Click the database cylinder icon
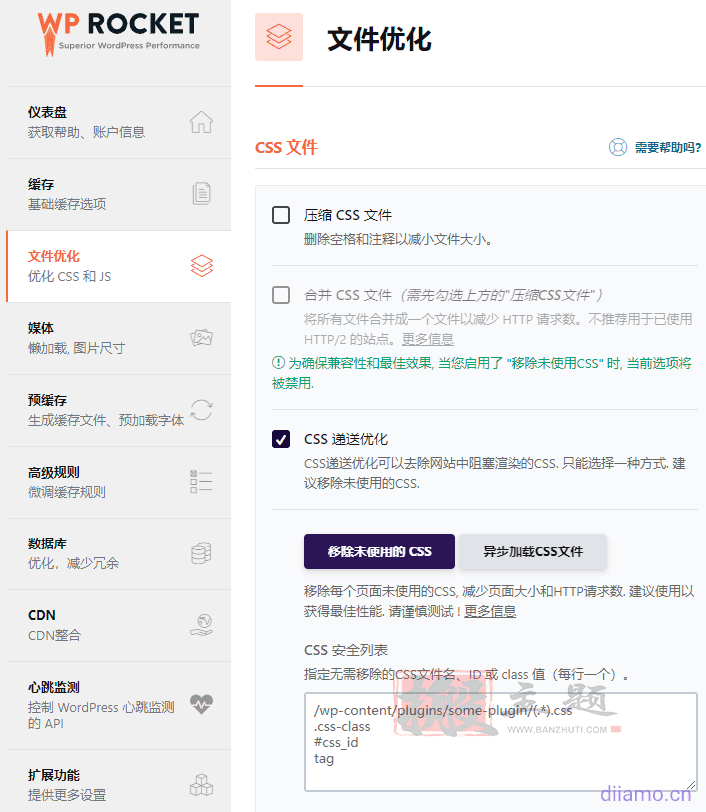 pyautogui.click(x=201, y=553)
